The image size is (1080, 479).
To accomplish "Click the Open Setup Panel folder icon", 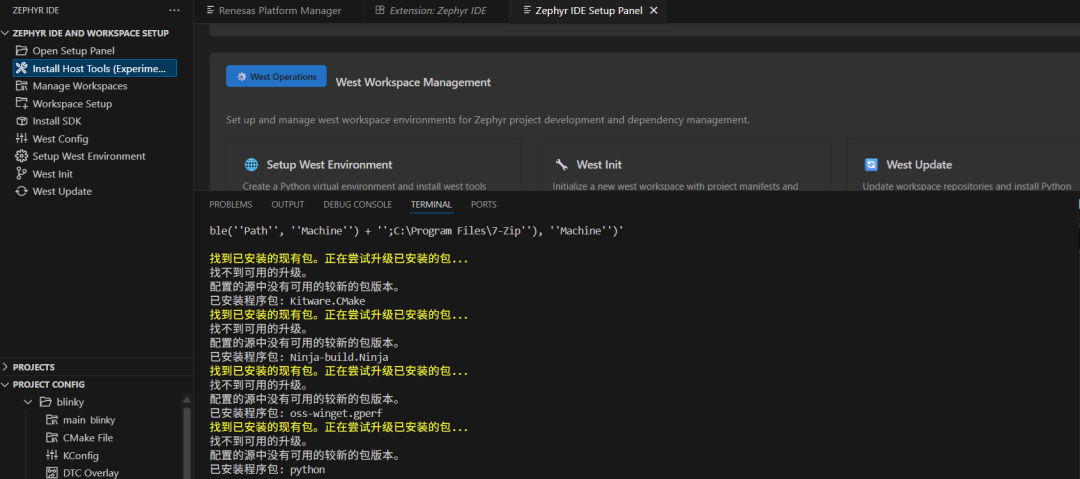I will pyautogui.click(x=22, y=51).
